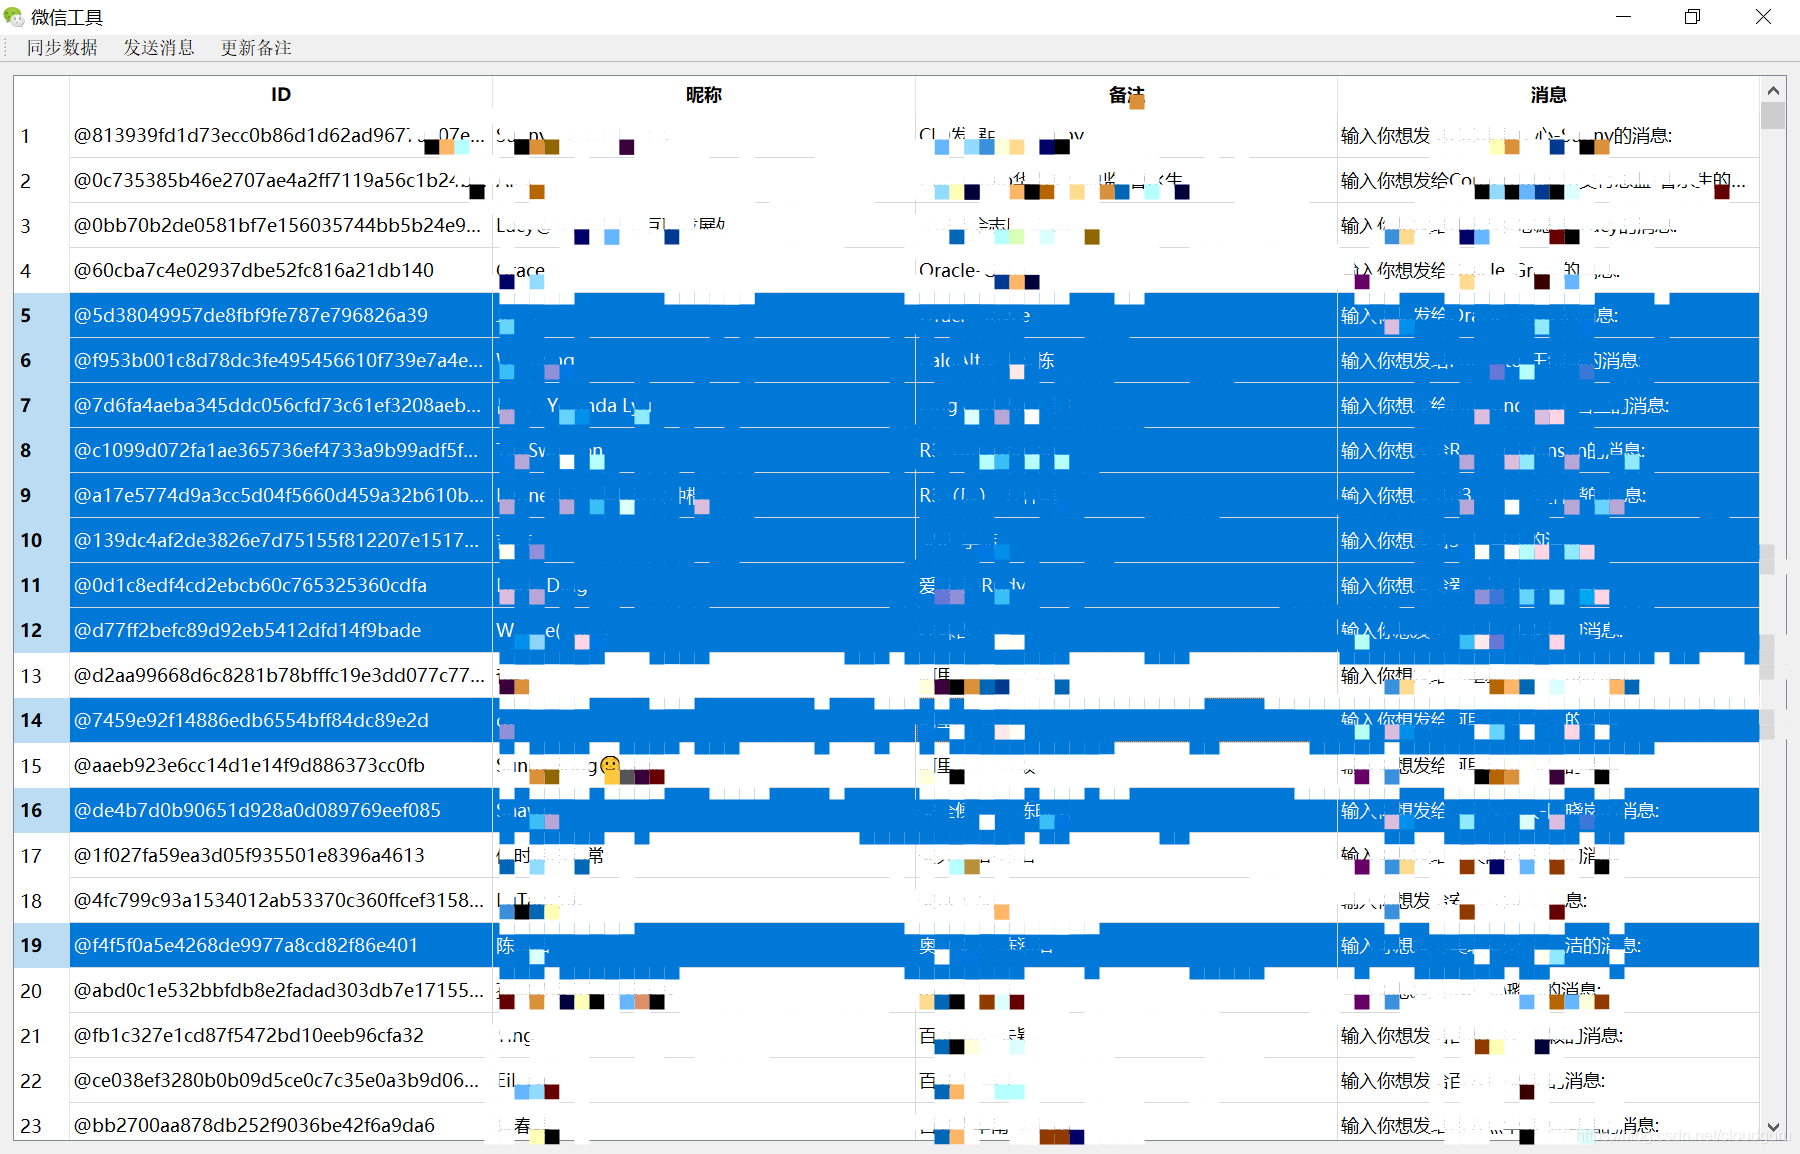Sort by the 备注 column header
Viewport: 1800px width, 1154px height.
(1126, 94)
